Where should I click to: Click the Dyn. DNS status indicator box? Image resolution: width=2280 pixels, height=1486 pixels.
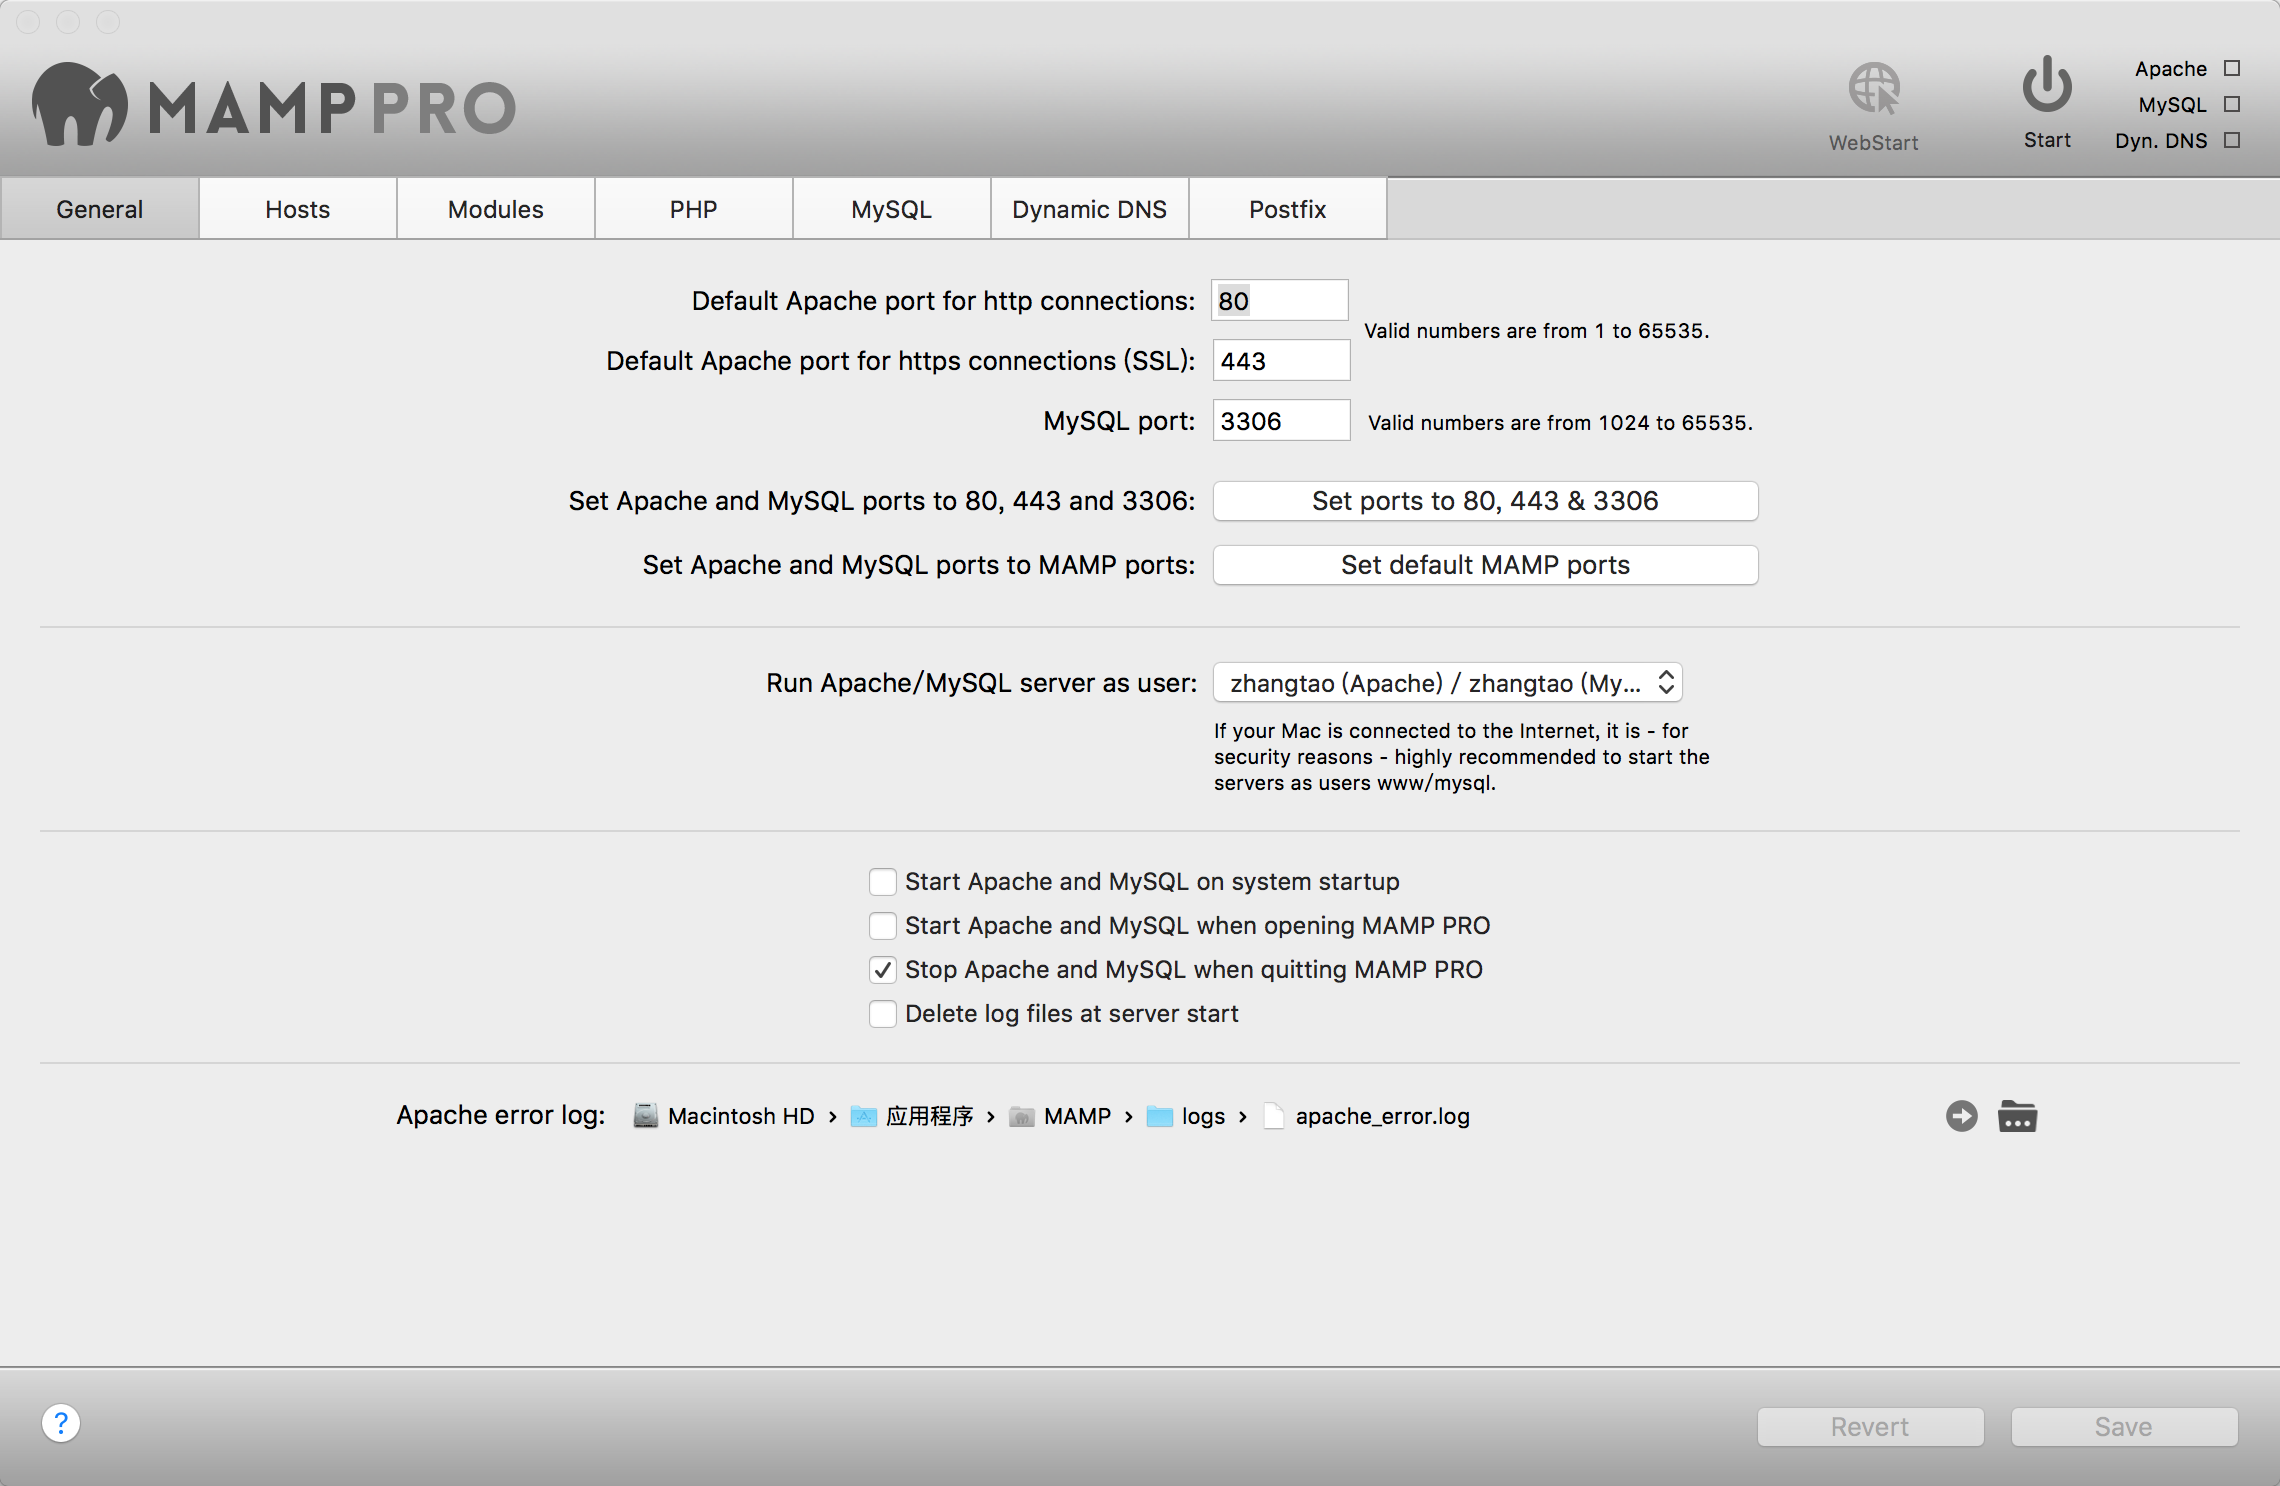[2232, 140]
